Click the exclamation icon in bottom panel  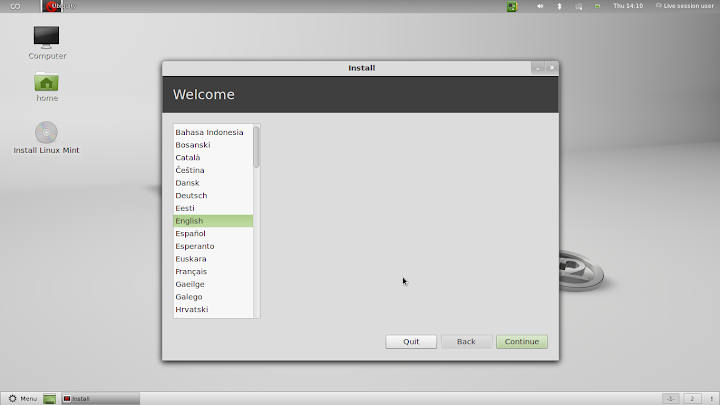coord(711,399)
